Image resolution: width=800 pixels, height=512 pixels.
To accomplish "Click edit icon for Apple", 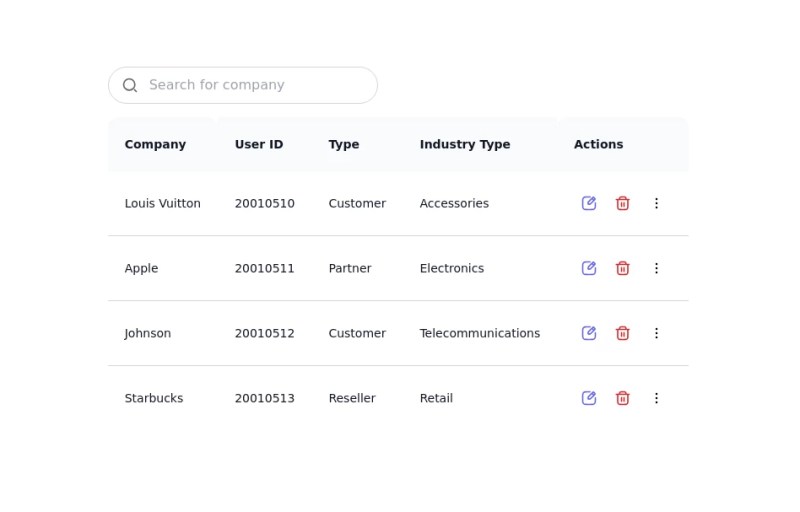I will [589, 268].
